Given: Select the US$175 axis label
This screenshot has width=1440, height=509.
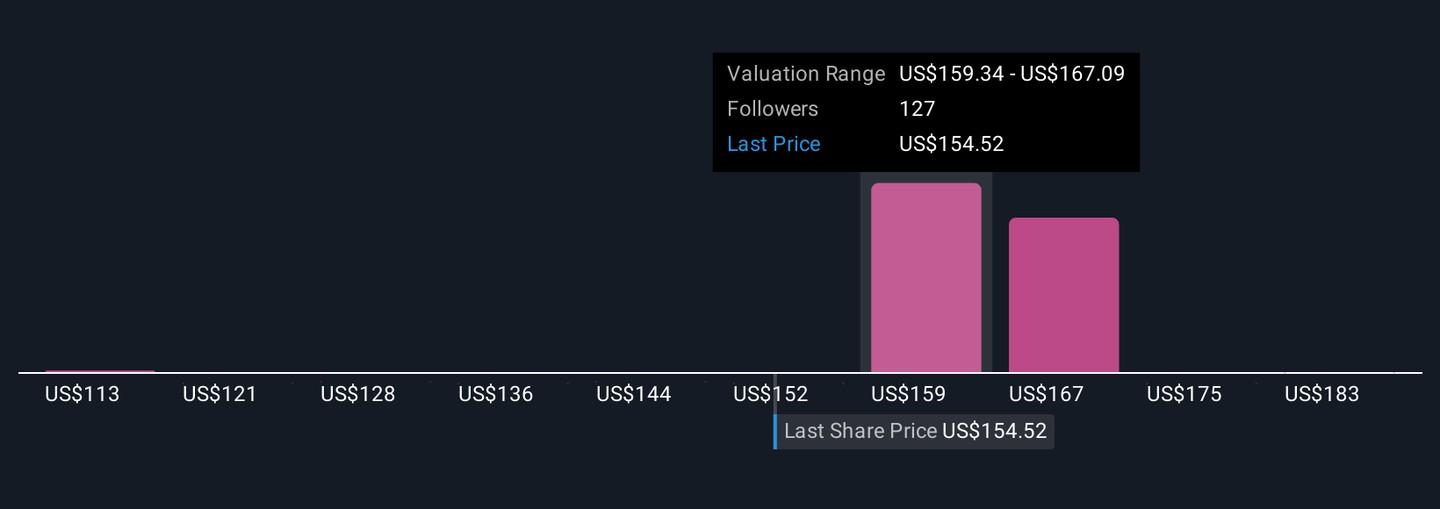Looking at the screenshot, I should [x=1184, y=394].
